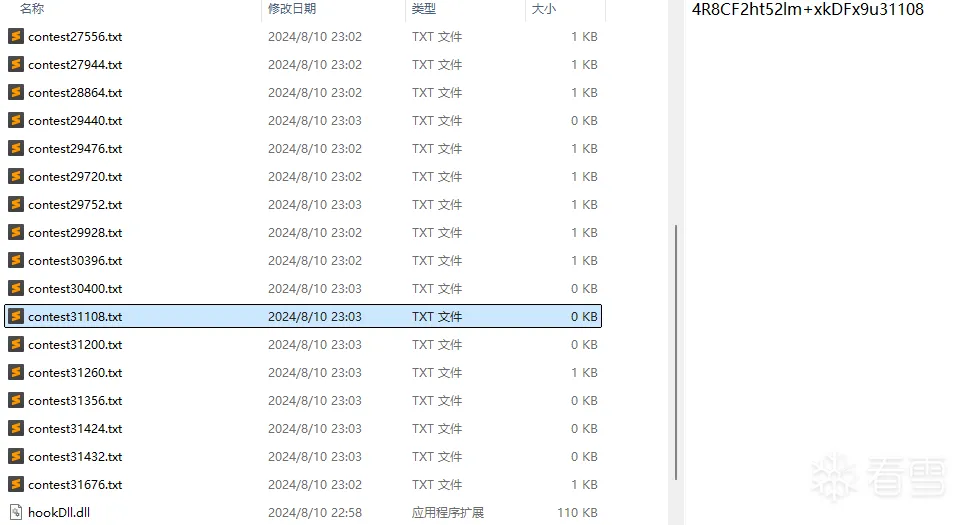Select the file name contest31432.txt
The height and width of the screenshot is (525, 967).
pyautogui.click(x=75, y=457)
